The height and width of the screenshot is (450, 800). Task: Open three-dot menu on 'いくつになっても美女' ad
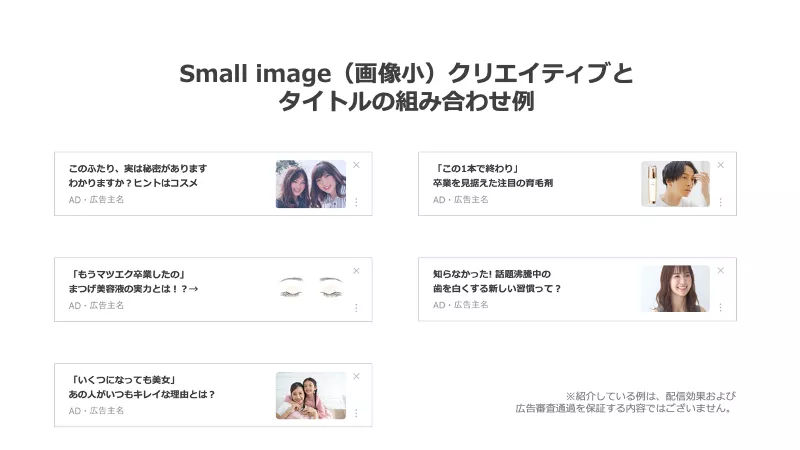(356, 414)
